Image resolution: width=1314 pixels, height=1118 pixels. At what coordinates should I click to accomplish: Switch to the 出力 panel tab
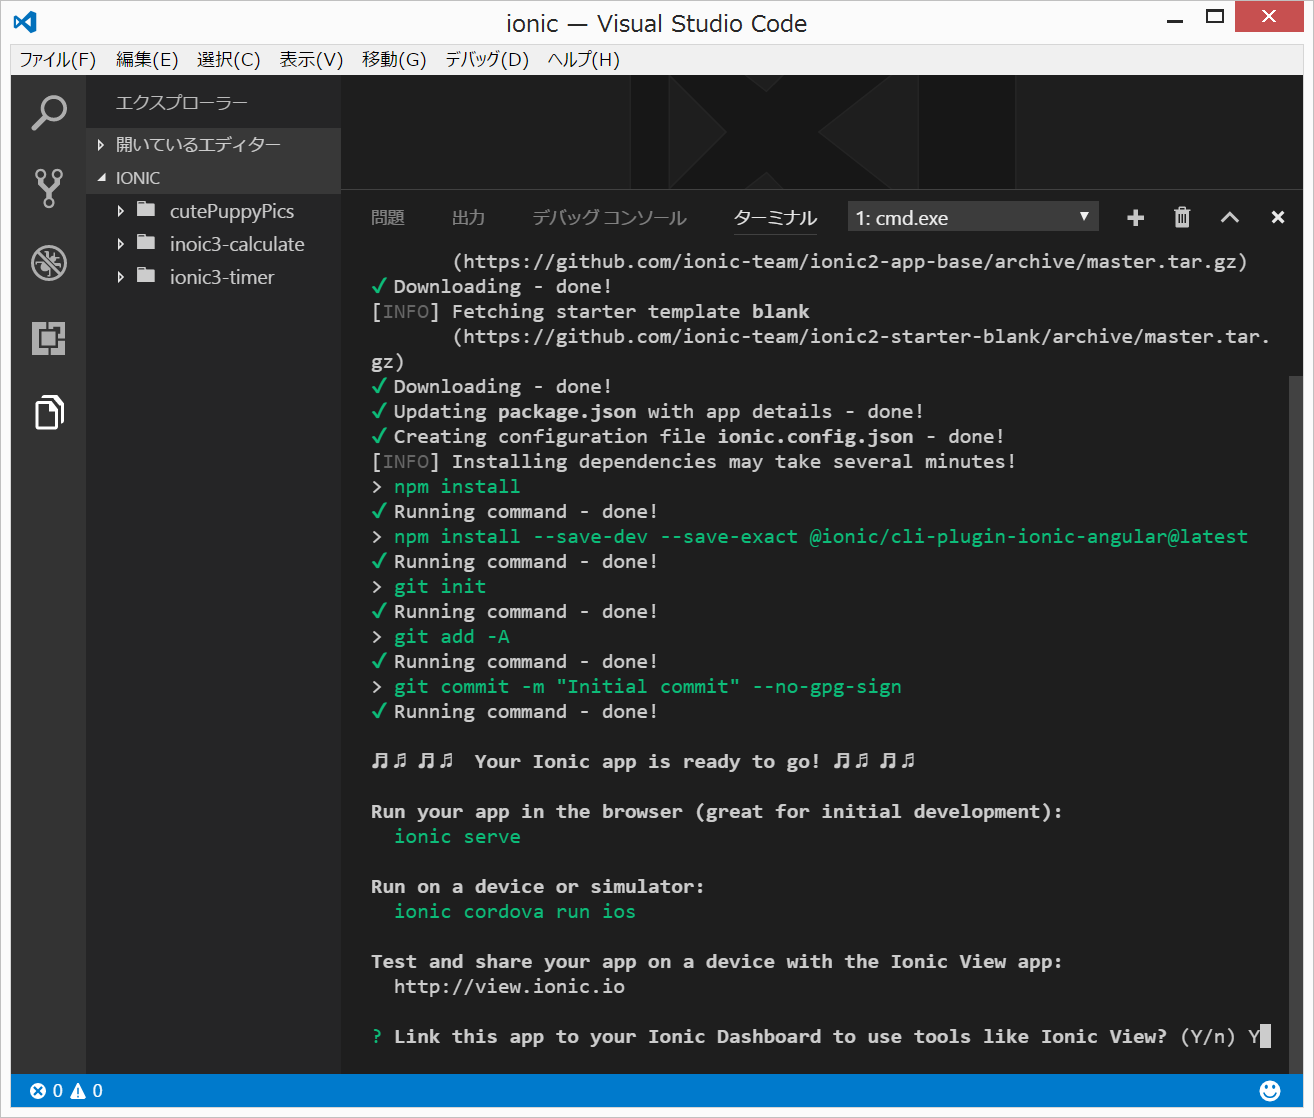click(468, 218)
